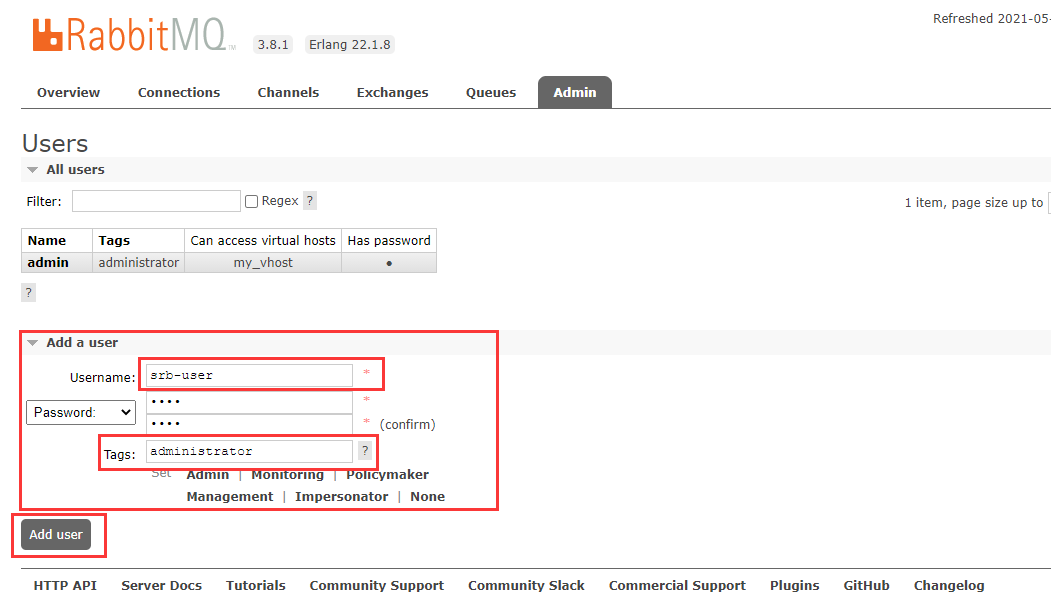This screenshot has width=1051, height=614.
Task: Open the GitHub footer link
Action: [x=866, y=585]
